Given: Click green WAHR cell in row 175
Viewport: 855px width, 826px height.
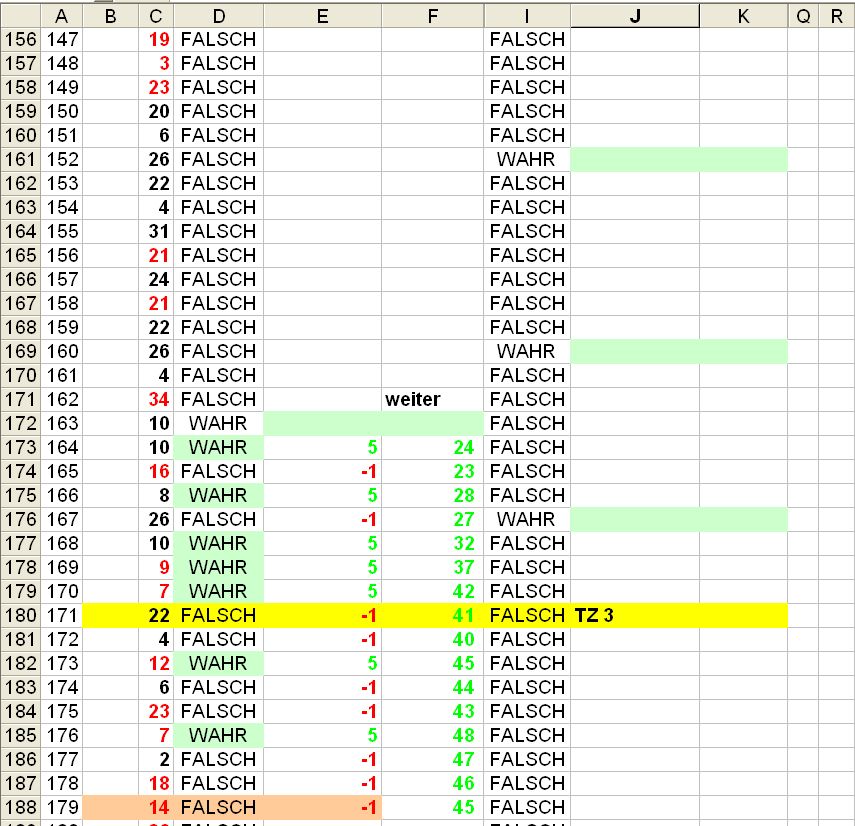Looking at the screenshot, I should [x=219, y=495].
